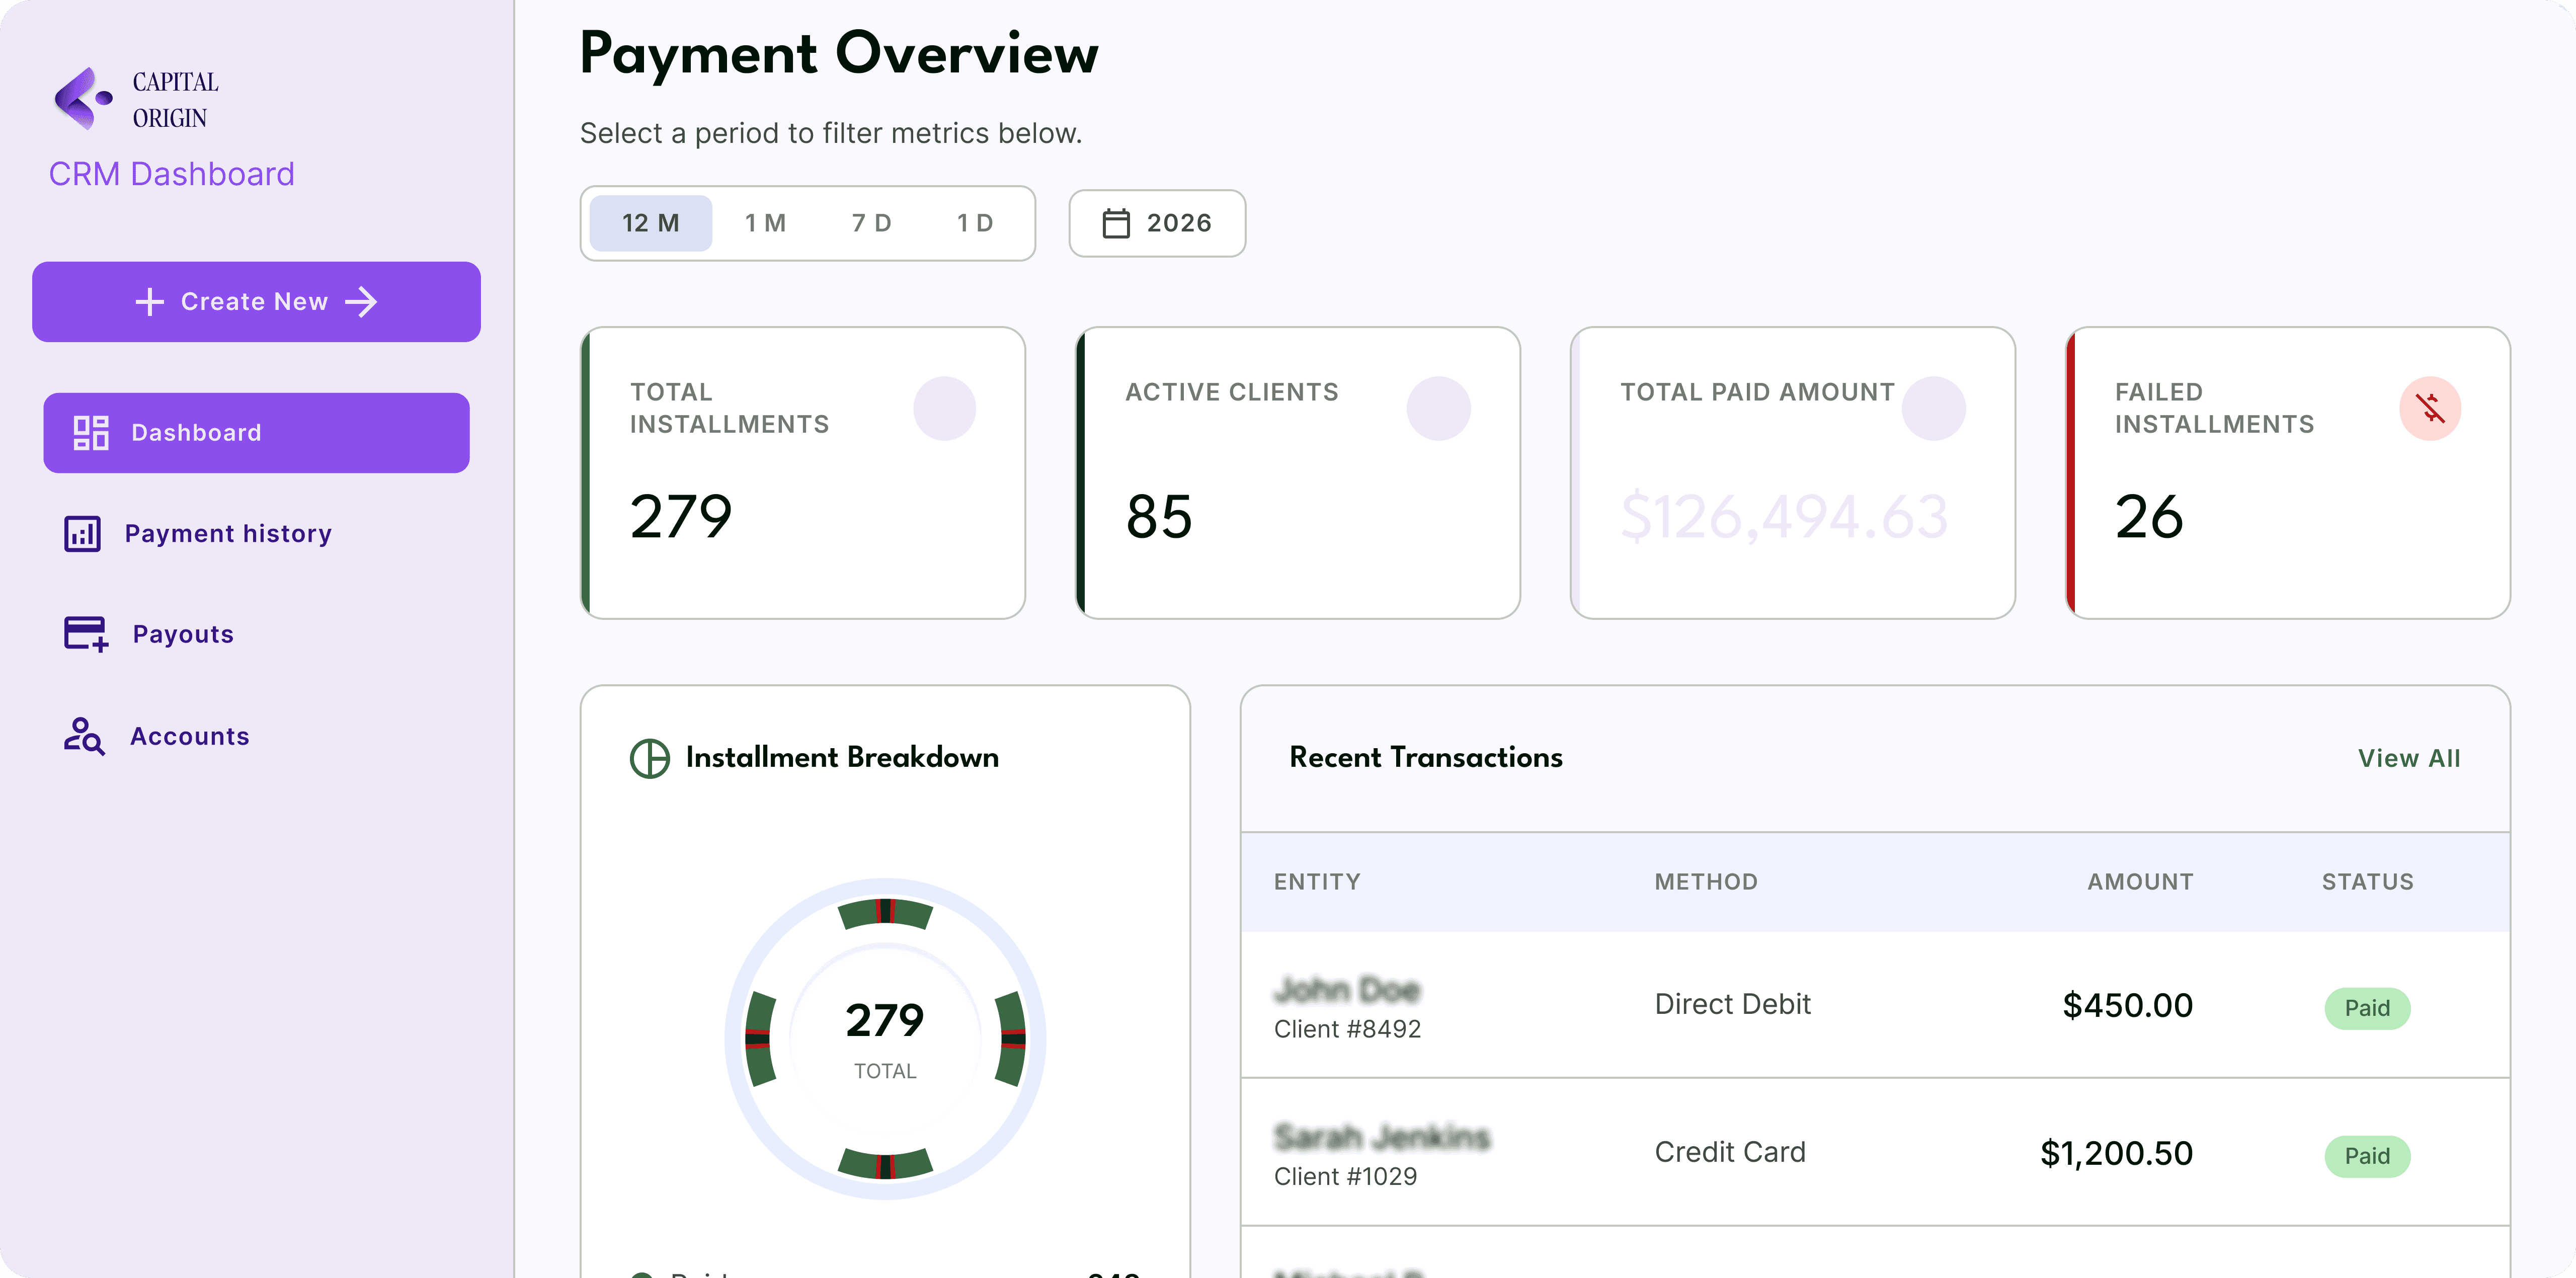The width and height of the screenshot is (2576, 1278).
Task: Click the Payouts card icon
Action: 86,634
